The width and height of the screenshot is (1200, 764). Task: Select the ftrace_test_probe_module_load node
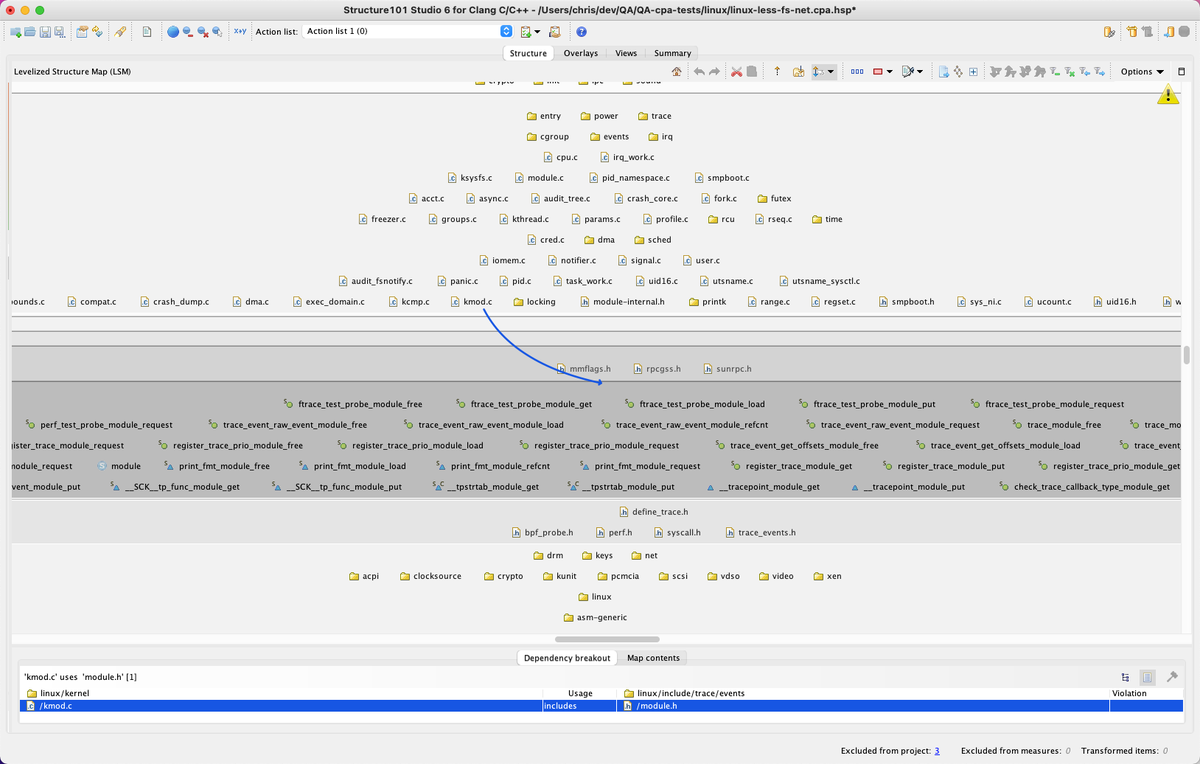[x=695, y=404]
